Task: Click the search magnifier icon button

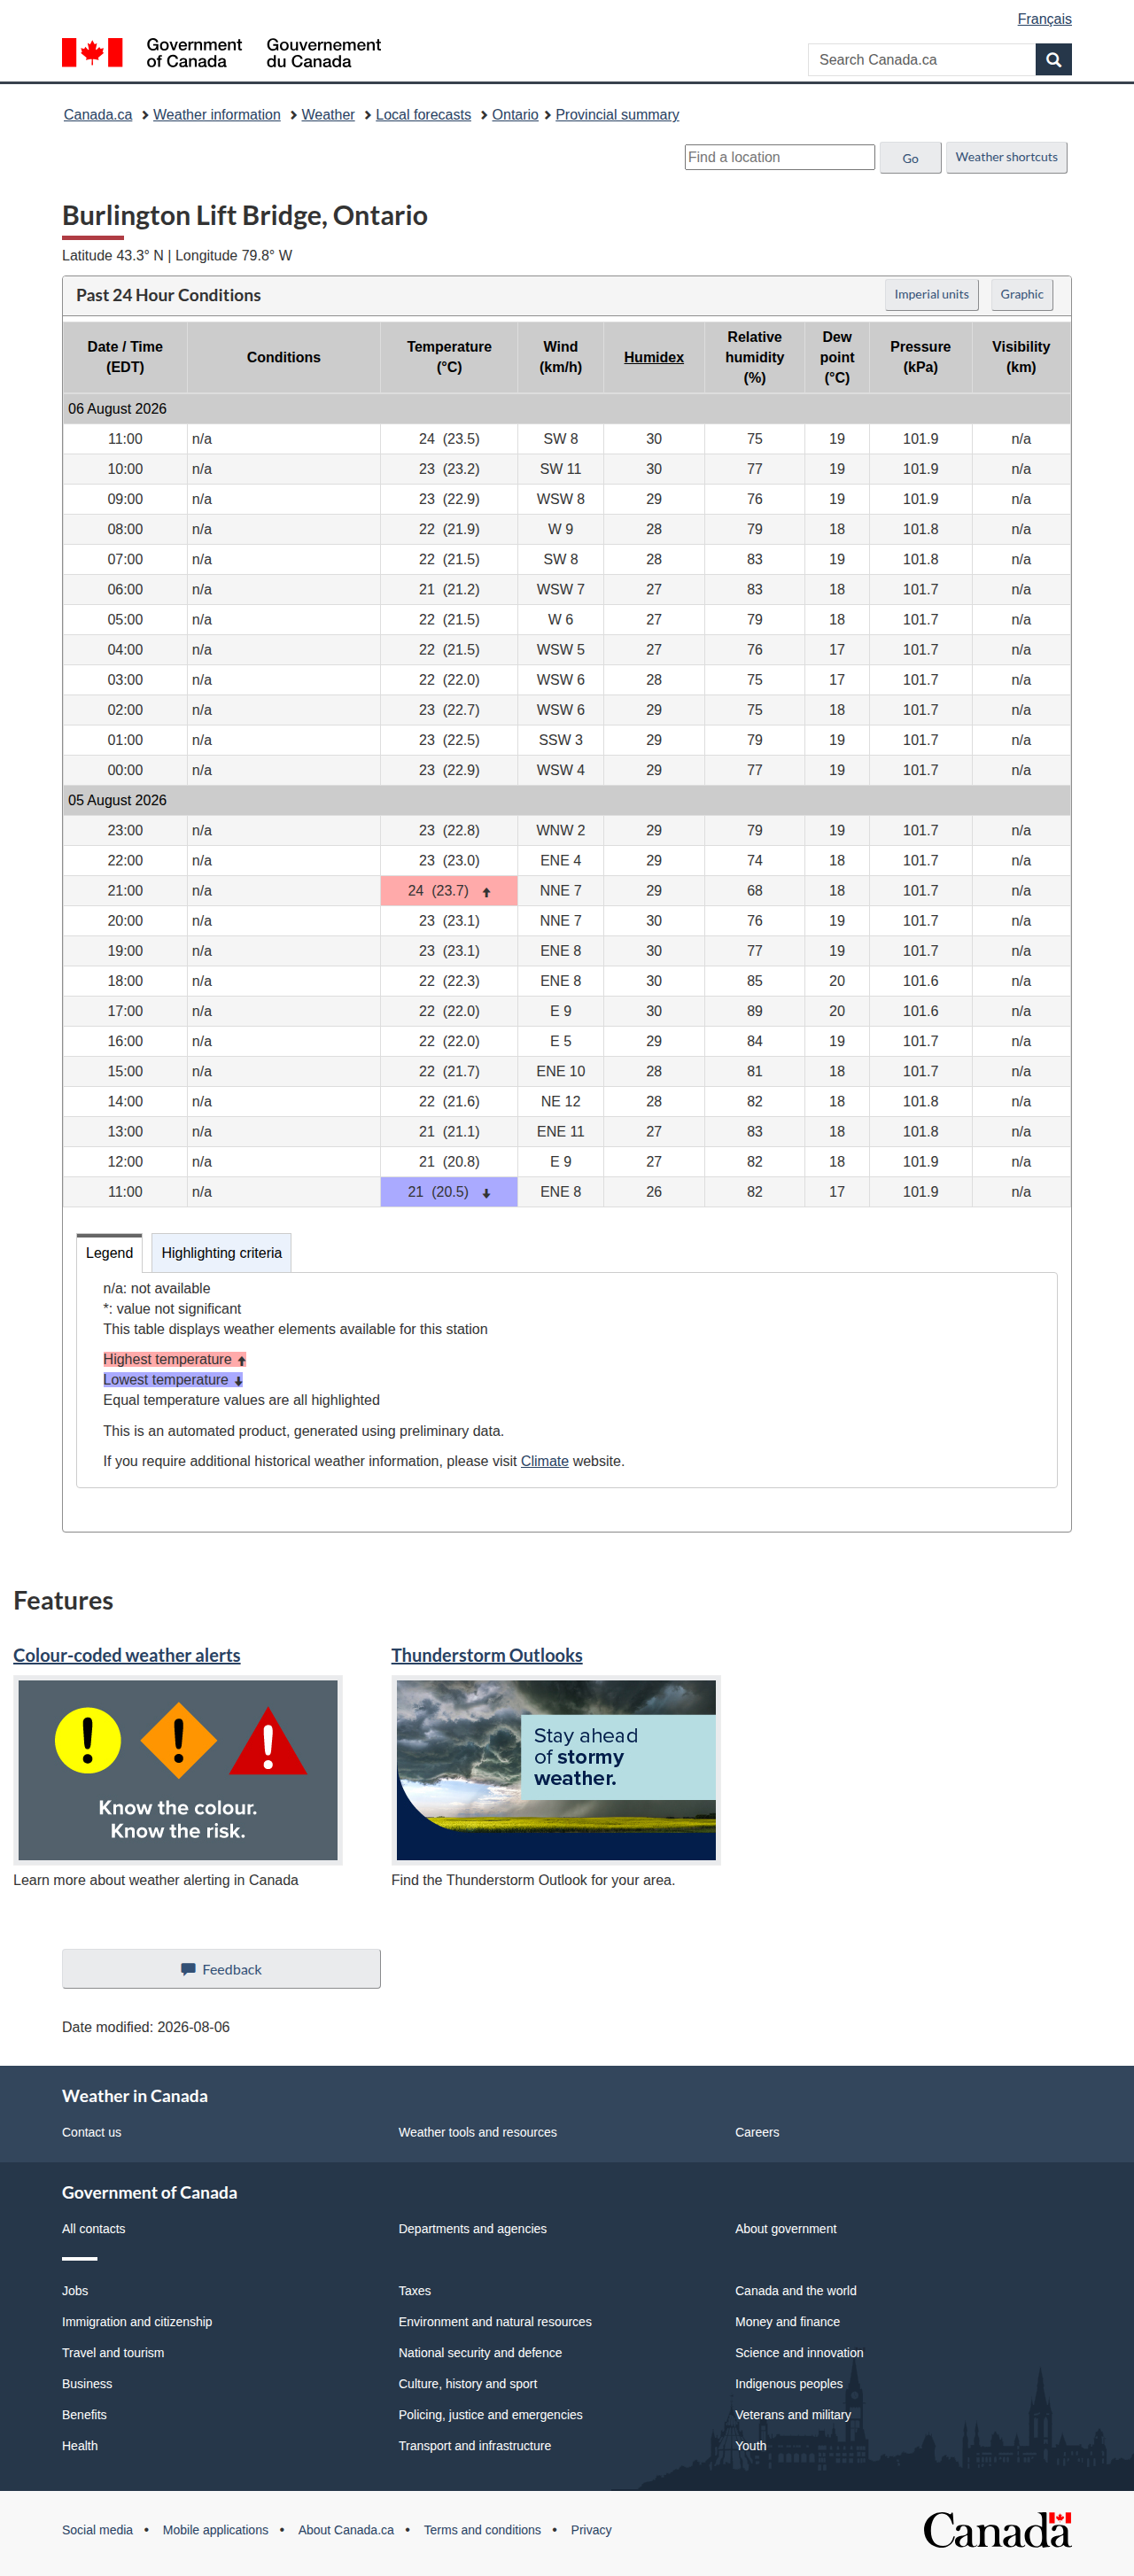Action: 1053,60
